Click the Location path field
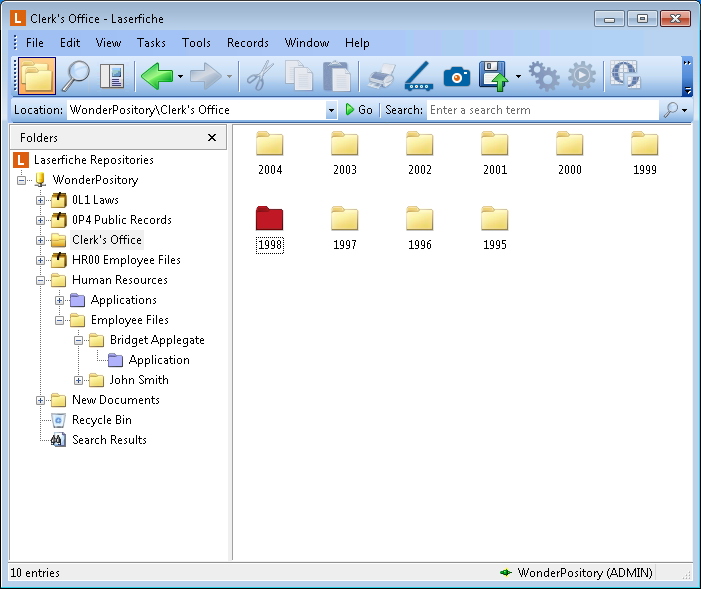The image size is (701, 589). tap(197, 110)
